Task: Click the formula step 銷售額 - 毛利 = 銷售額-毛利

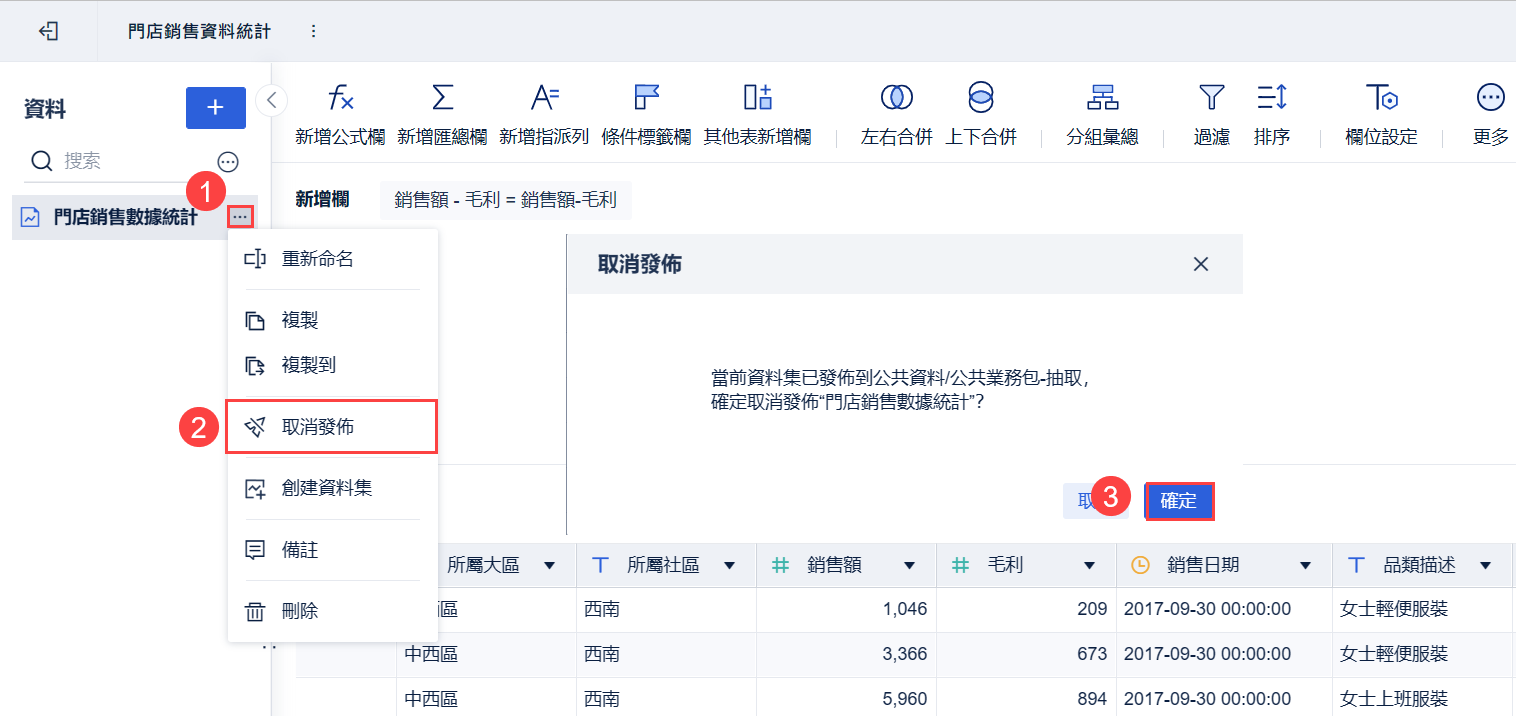Action: pos(506,200)
